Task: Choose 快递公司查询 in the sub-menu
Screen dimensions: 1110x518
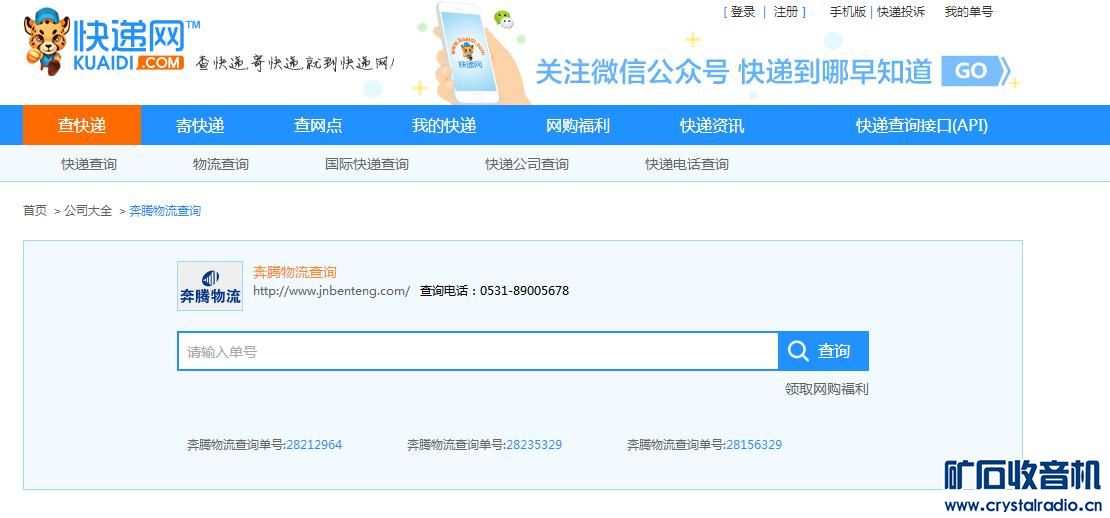Action: click(x=527, y=164)
